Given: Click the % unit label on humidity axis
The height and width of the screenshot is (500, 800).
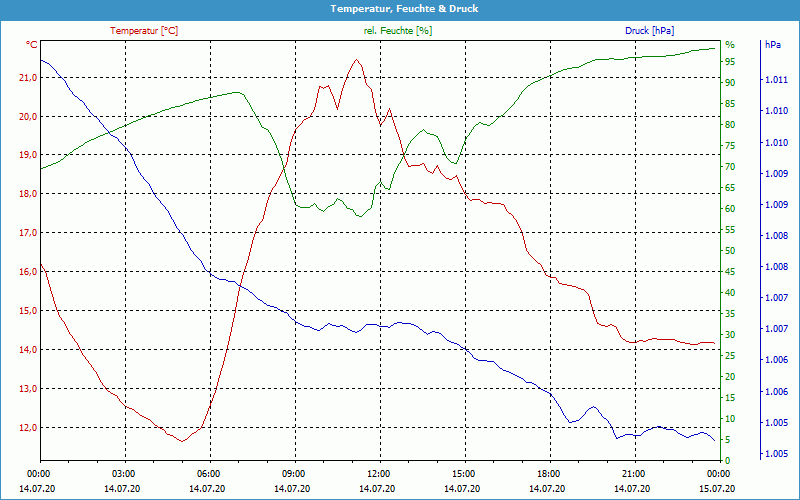Looking at the screenshot, I should tap(730, 45).
